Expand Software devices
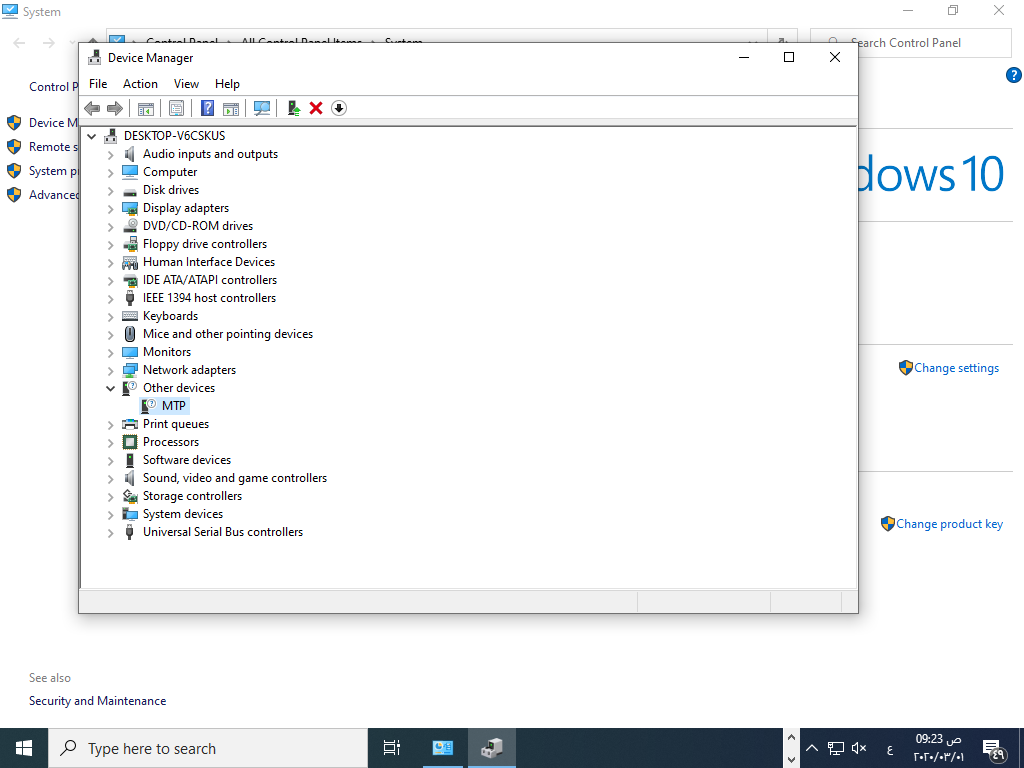The image size is (1024, 768). (x=110, y=461)
